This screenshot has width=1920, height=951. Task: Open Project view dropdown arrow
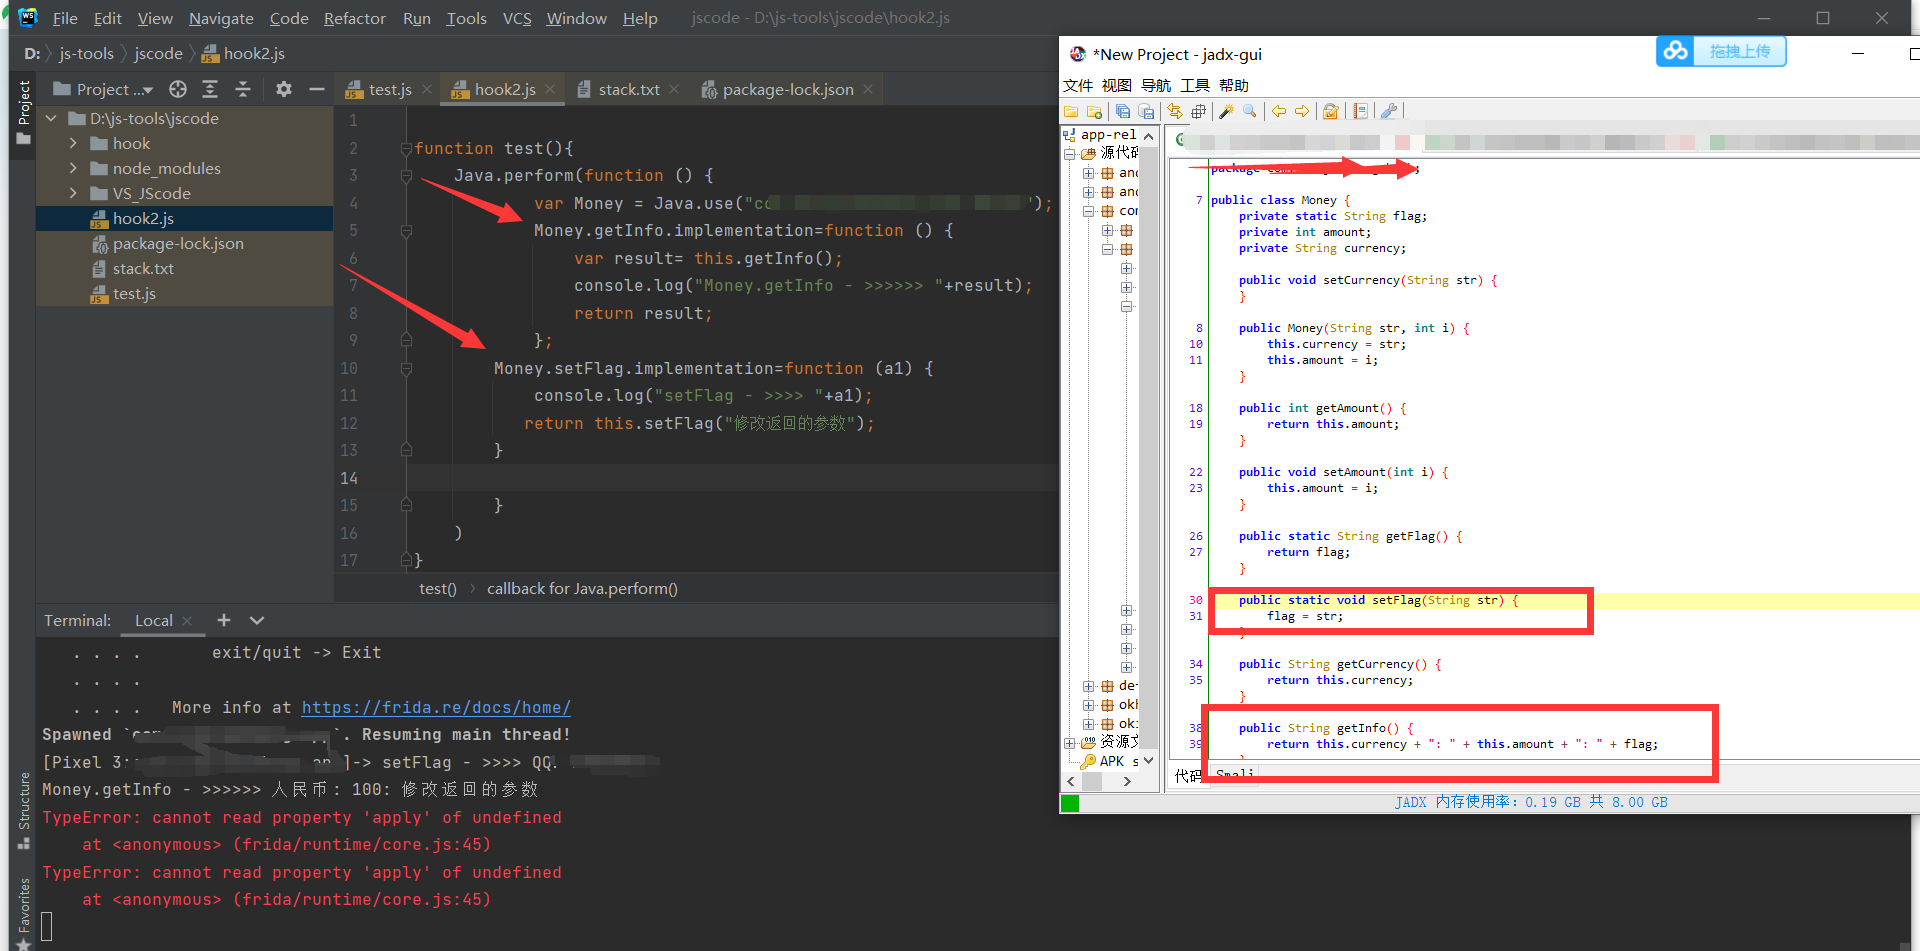pyautogui.click(x=148, y=90)
